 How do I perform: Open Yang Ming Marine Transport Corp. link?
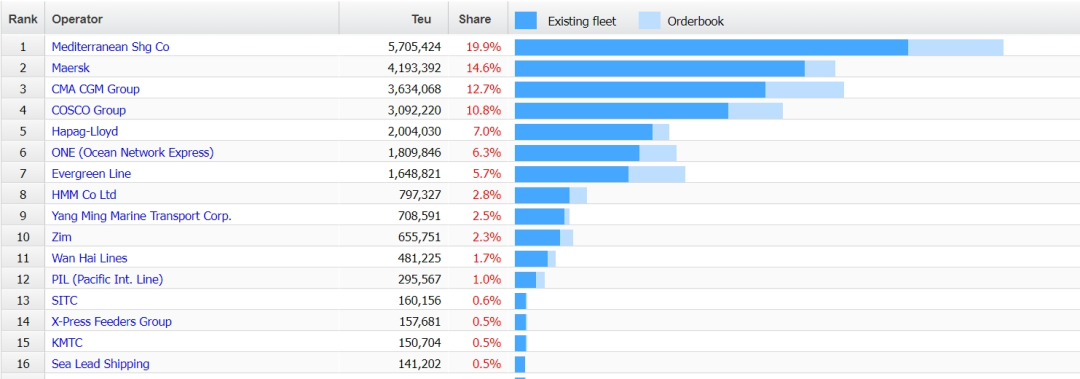click(142, 216)
